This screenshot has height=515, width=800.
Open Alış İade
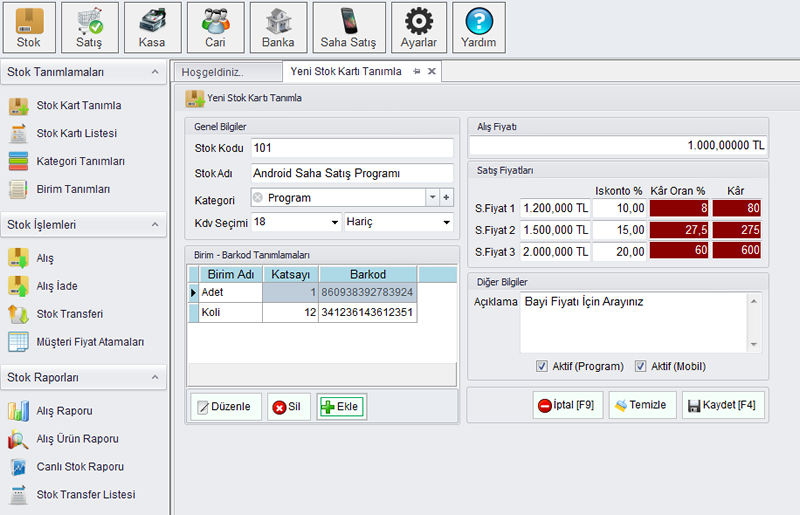pos(43,286)
